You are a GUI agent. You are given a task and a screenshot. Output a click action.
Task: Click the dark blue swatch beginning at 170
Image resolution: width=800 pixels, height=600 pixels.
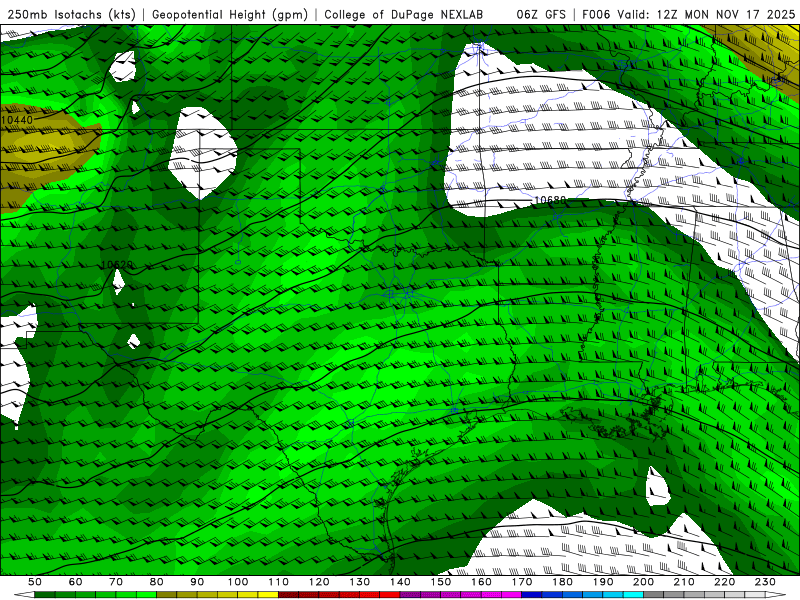pos(532,594)
